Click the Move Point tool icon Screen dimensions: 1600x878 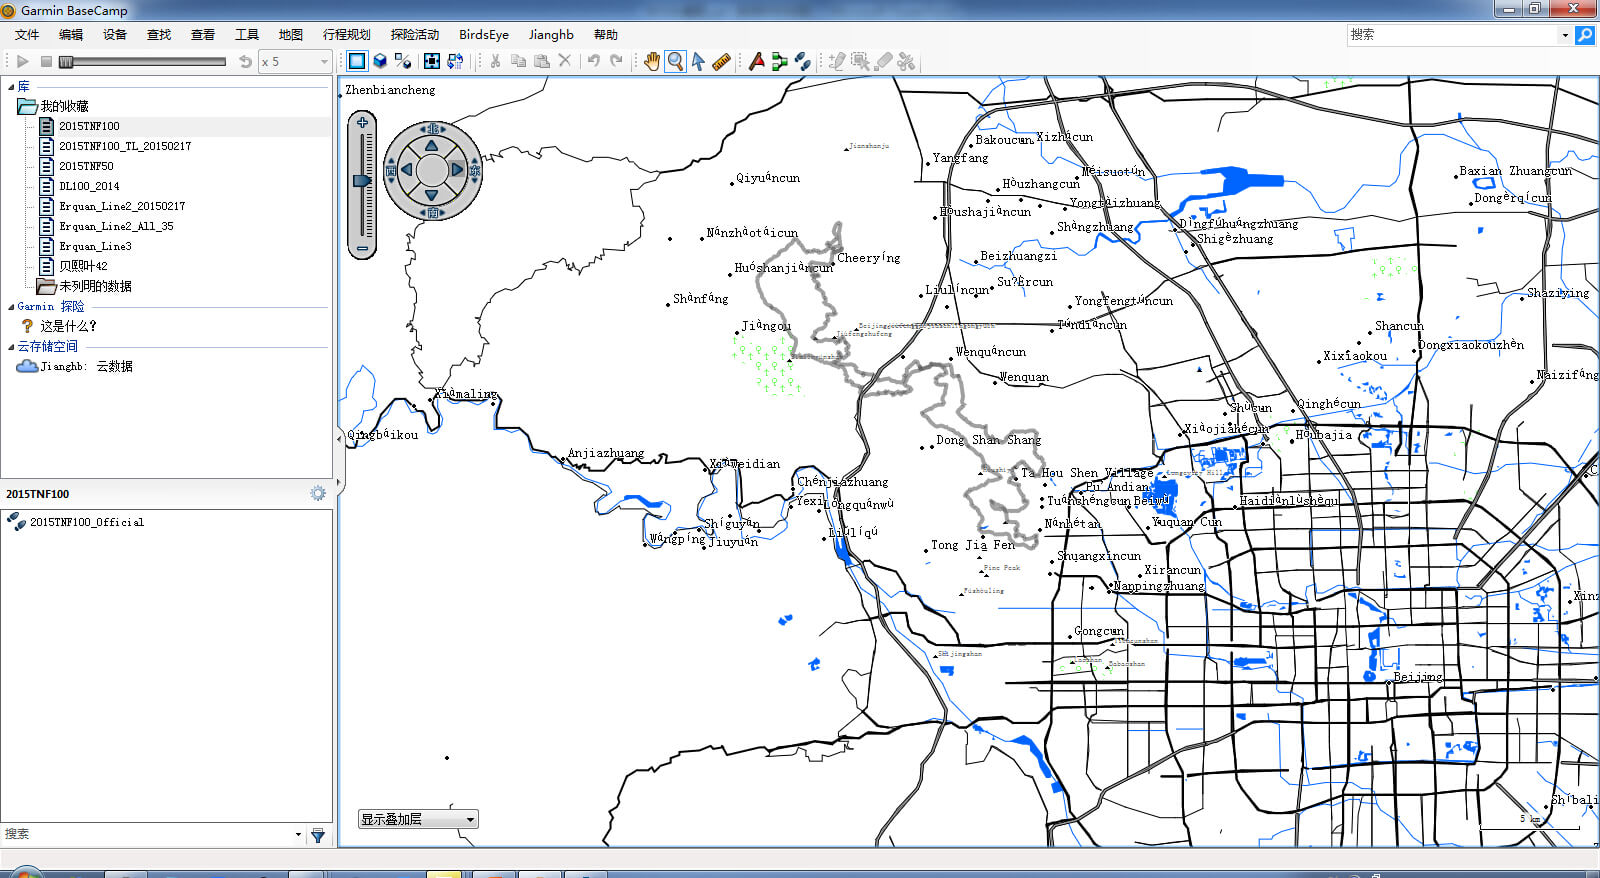point(860,61)
